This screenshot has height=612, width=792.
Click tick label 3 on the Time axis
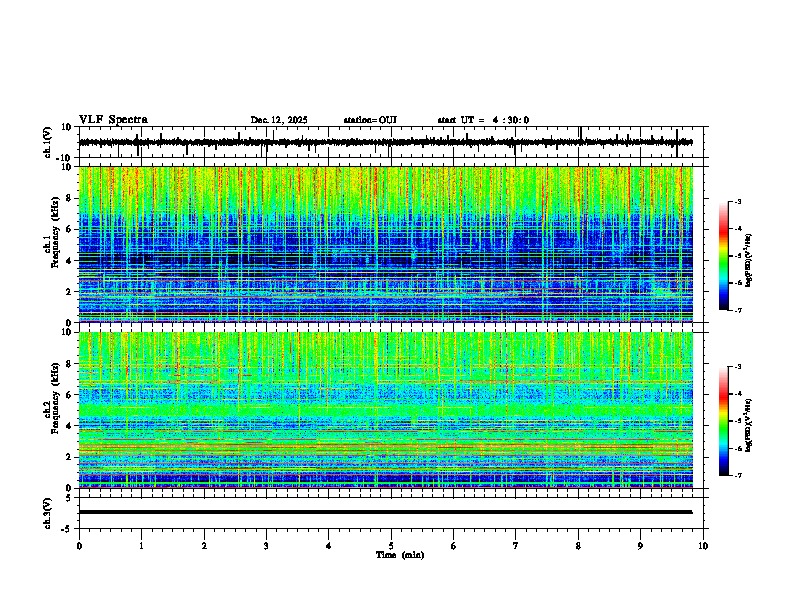pos(266,546)
